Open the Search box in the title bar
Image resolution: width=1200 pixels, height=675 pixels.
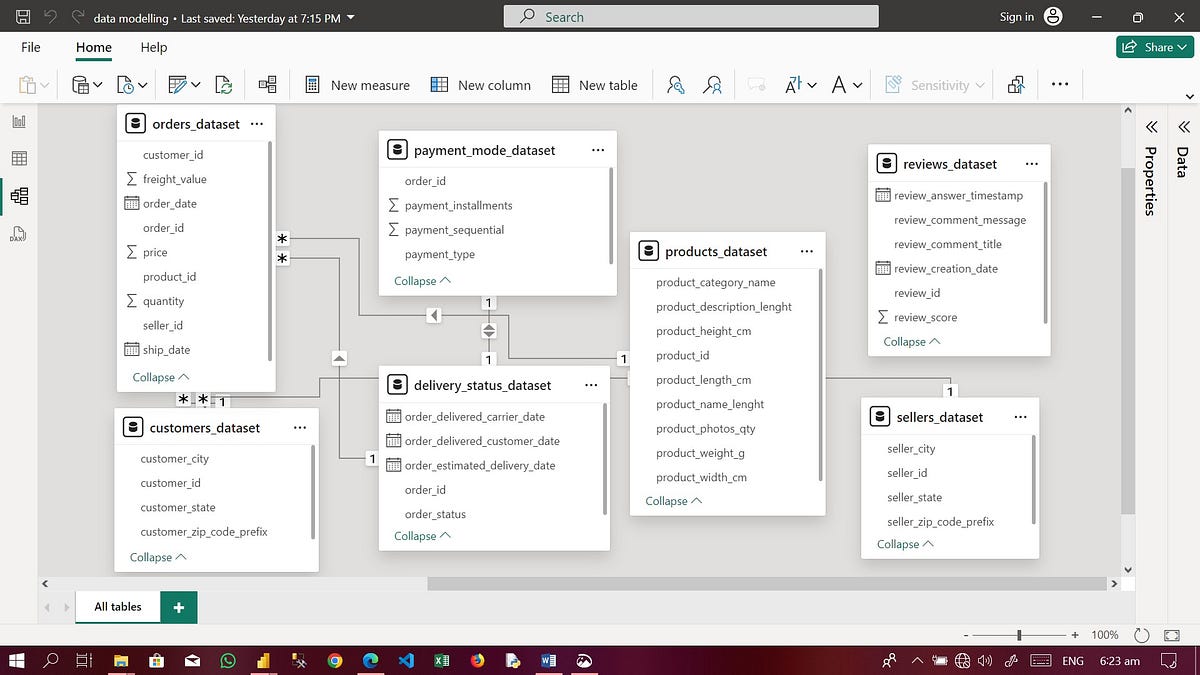pos(690,16)
